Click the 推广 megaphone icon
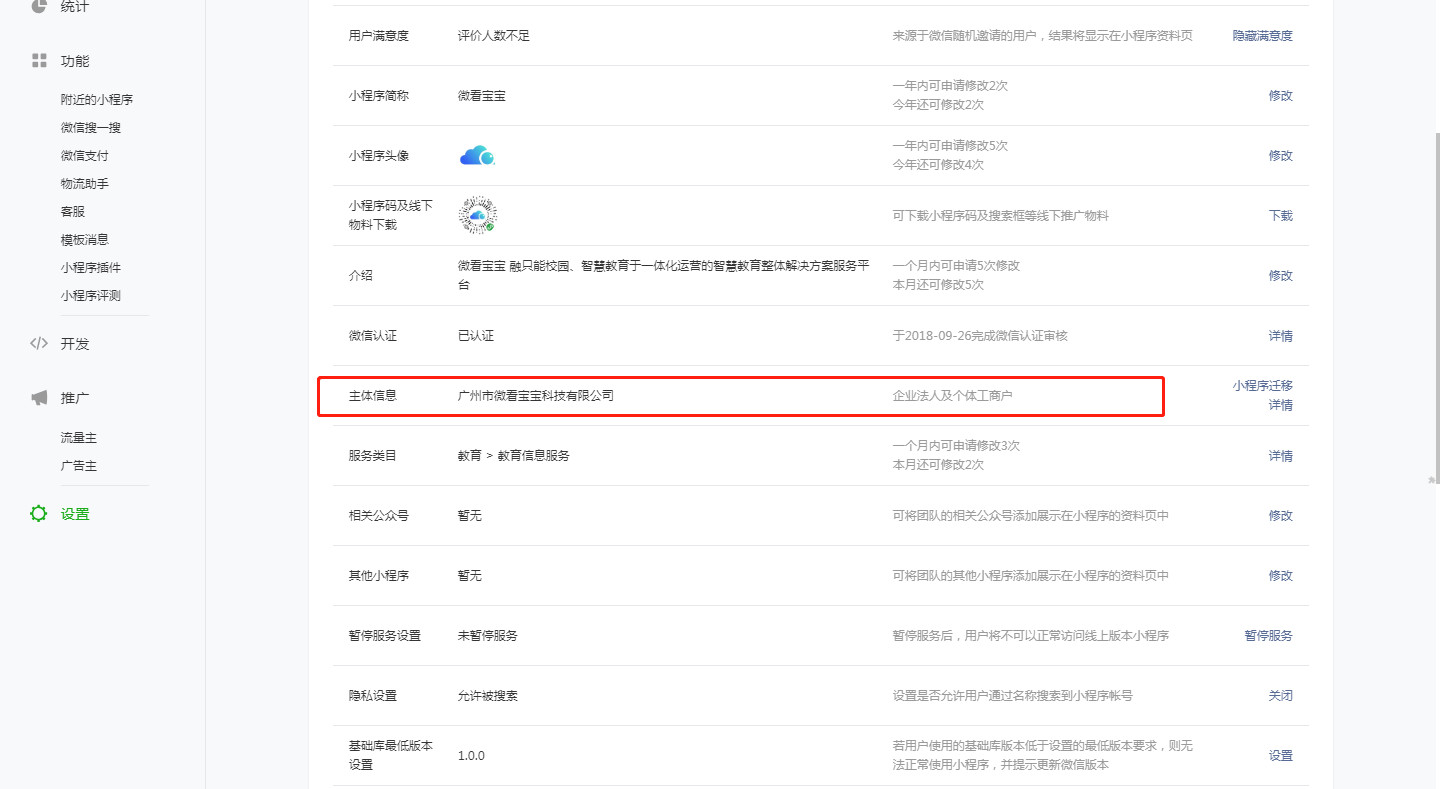 click(39, 397)
